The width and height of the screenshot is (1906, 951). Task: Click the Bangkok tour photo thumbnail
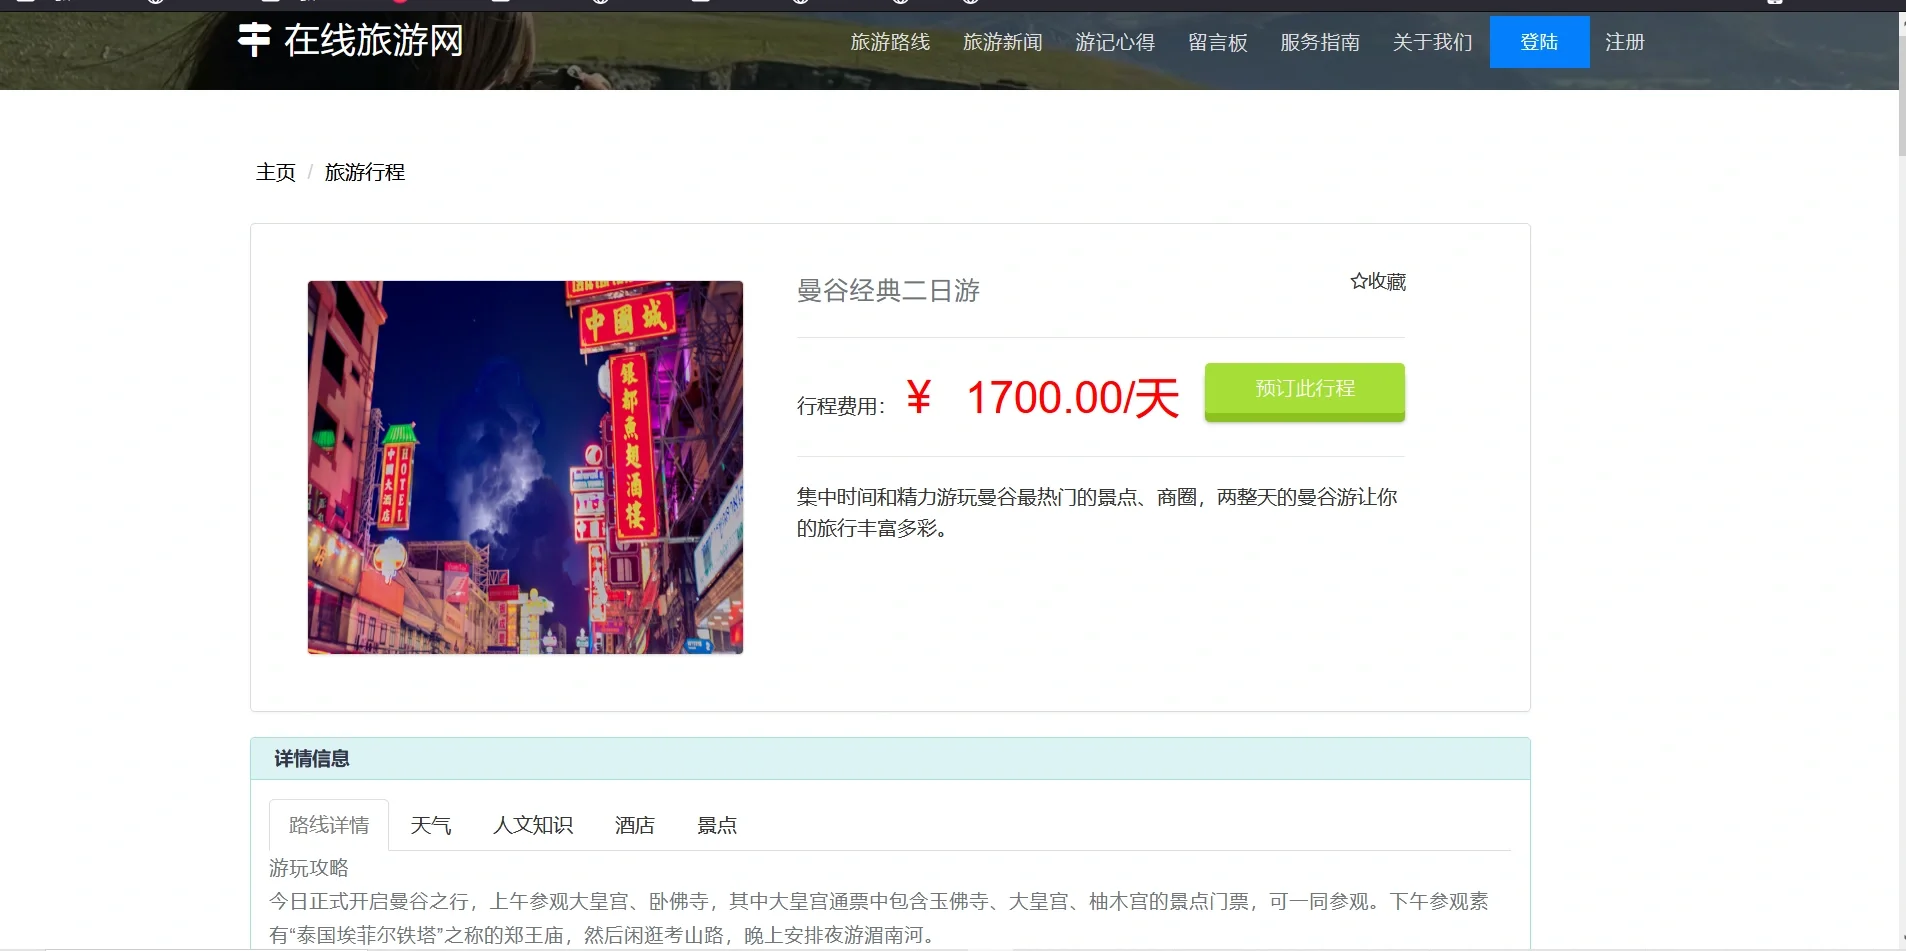524,467
